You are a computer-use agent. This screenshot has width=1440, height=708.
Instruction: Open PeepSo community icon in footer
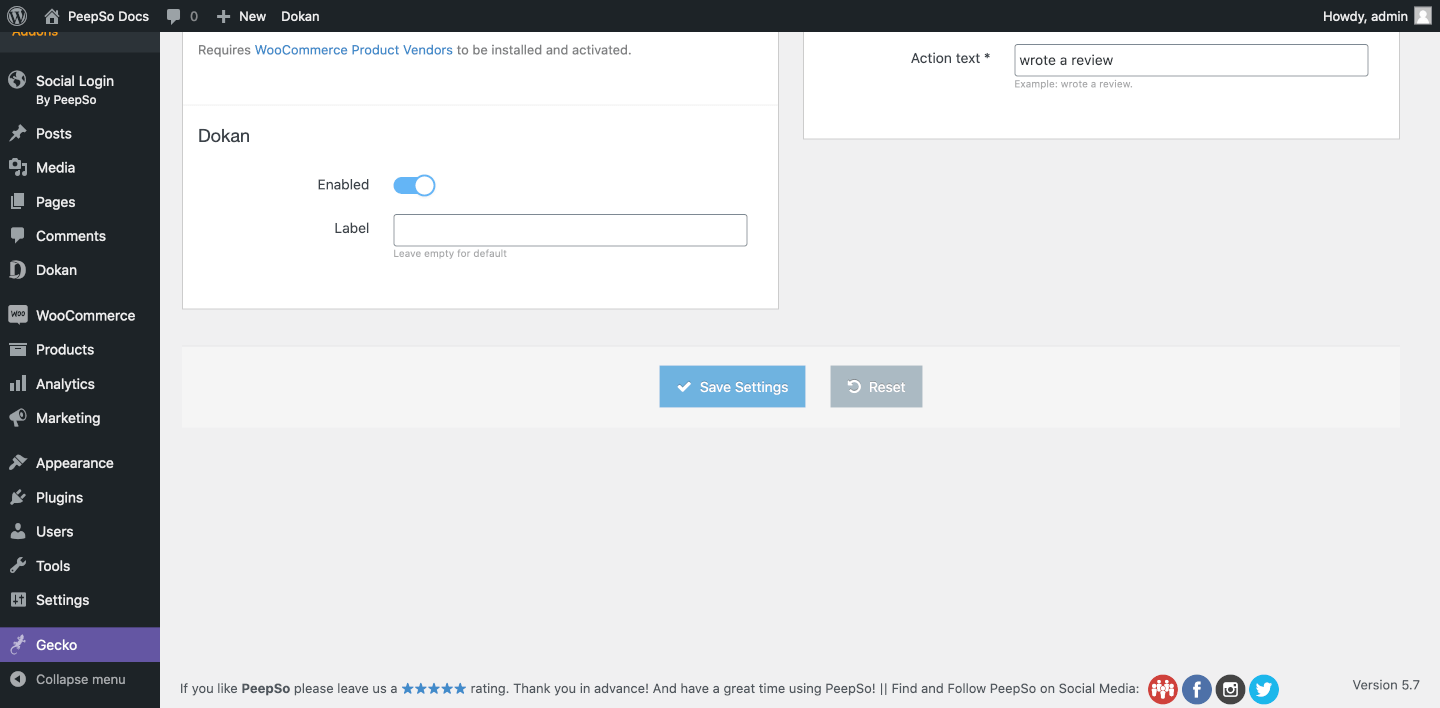tap(1162, 689)
